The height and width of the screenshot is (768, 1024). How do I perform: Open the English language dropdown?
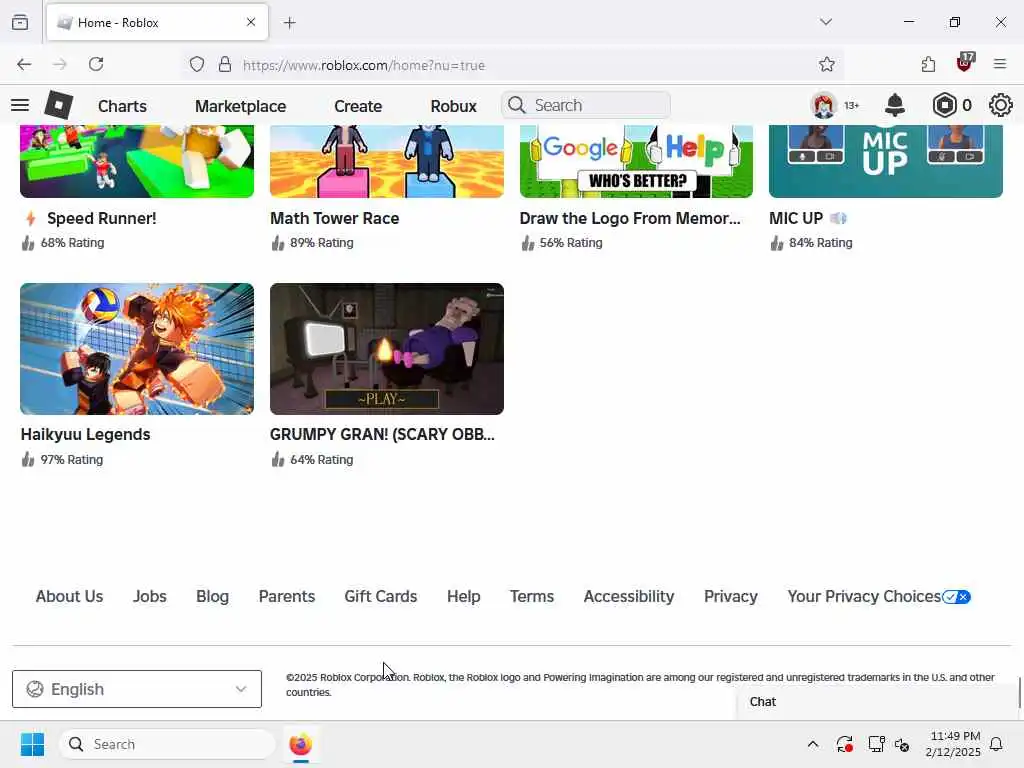pyautogui.click(x=136, y=689)
